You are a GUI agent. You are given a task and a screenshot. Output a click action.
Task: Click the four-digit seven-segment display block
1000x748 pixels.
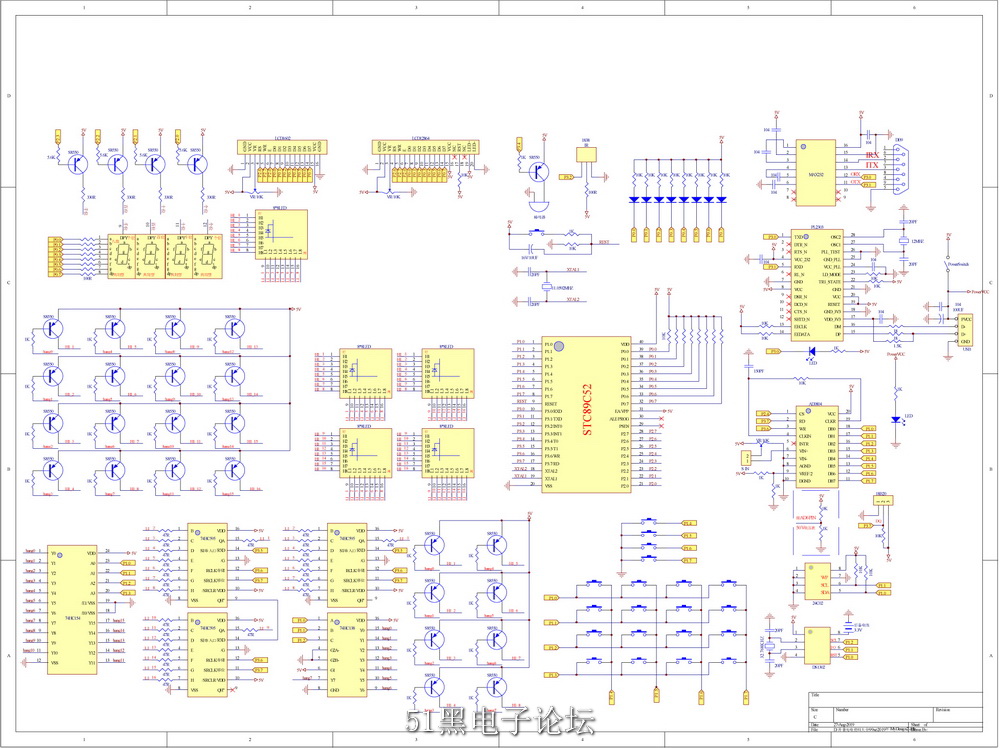pyautogui.click(x=165, y=256)
